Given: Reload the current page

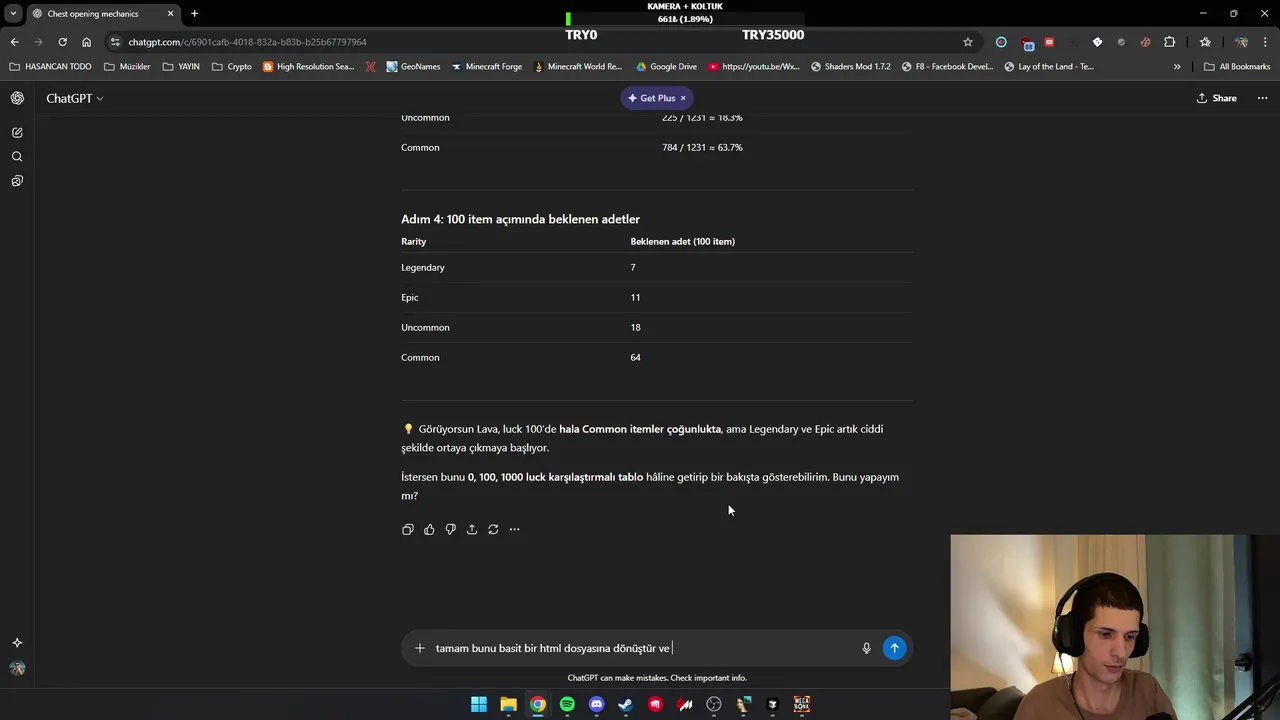Looking at the screenshot, I should tap(62, 42).
